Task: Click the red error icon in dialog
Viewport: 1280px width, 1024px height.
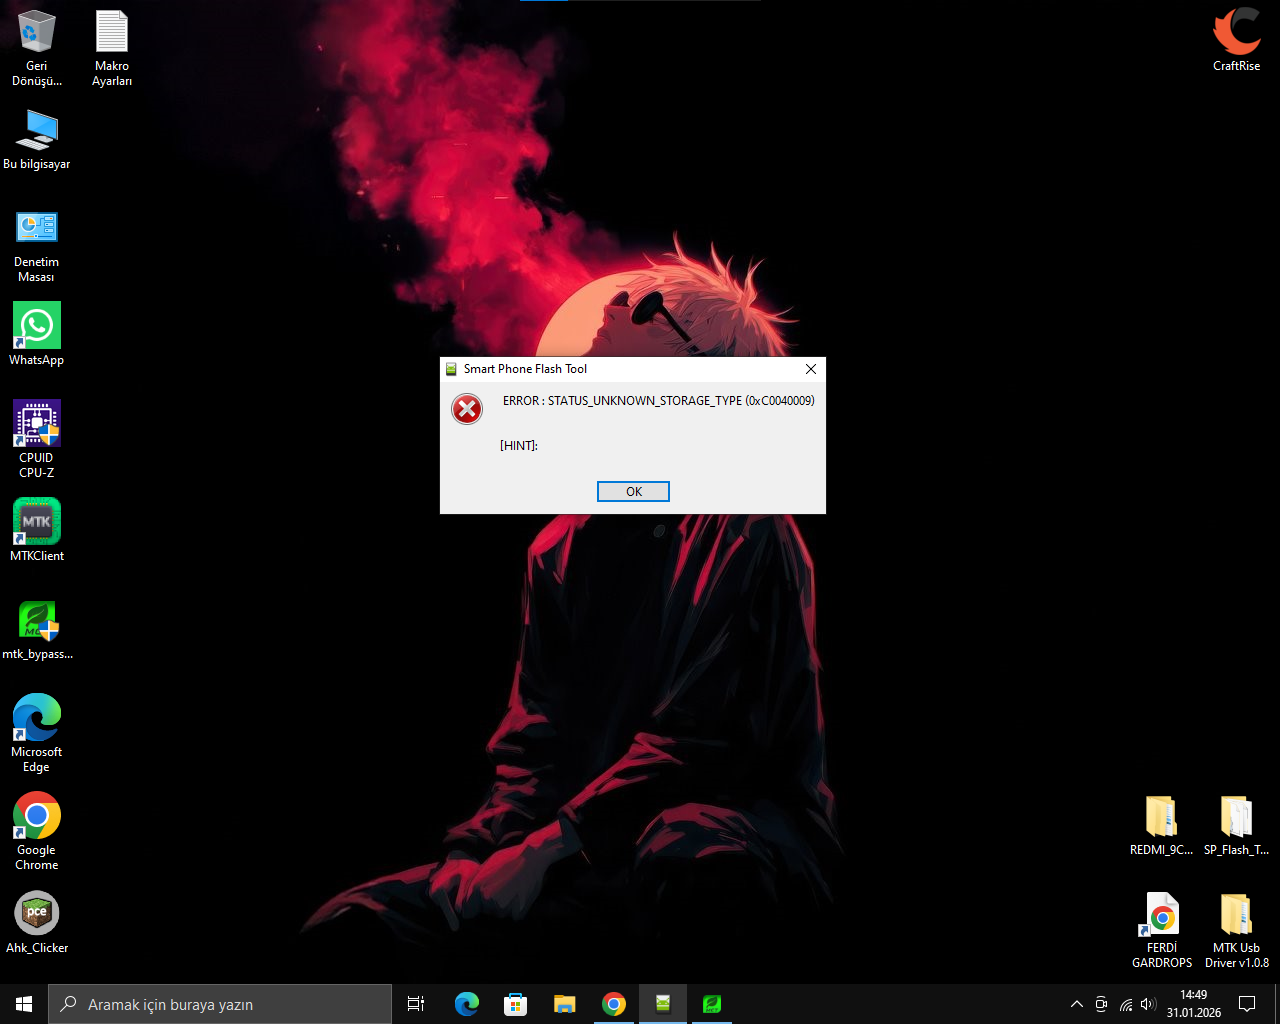Action: [x=467, y=408]
